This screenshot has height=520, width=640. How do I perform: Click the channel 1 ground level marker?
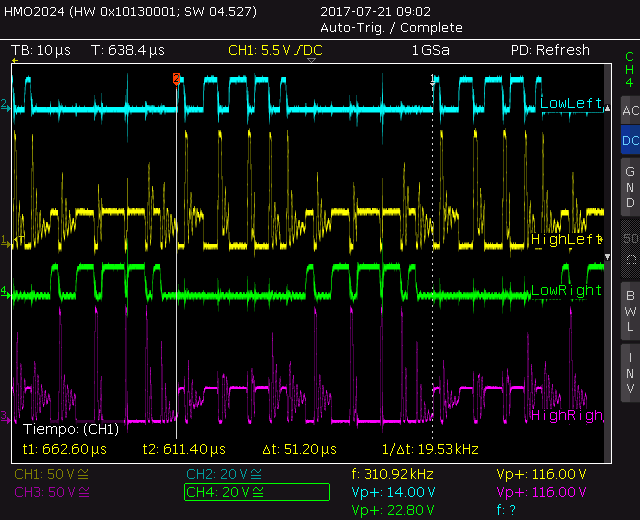point(5,241)
